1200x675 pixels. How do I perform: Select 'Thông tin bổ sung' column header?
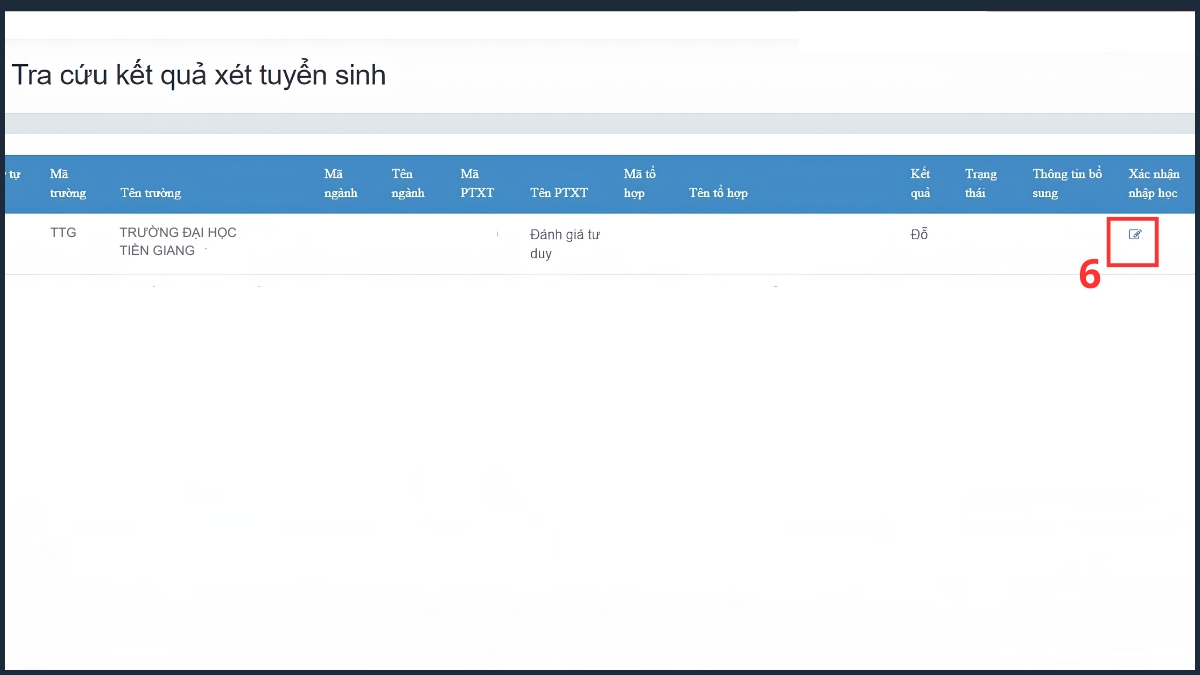tap(1067, 183)
